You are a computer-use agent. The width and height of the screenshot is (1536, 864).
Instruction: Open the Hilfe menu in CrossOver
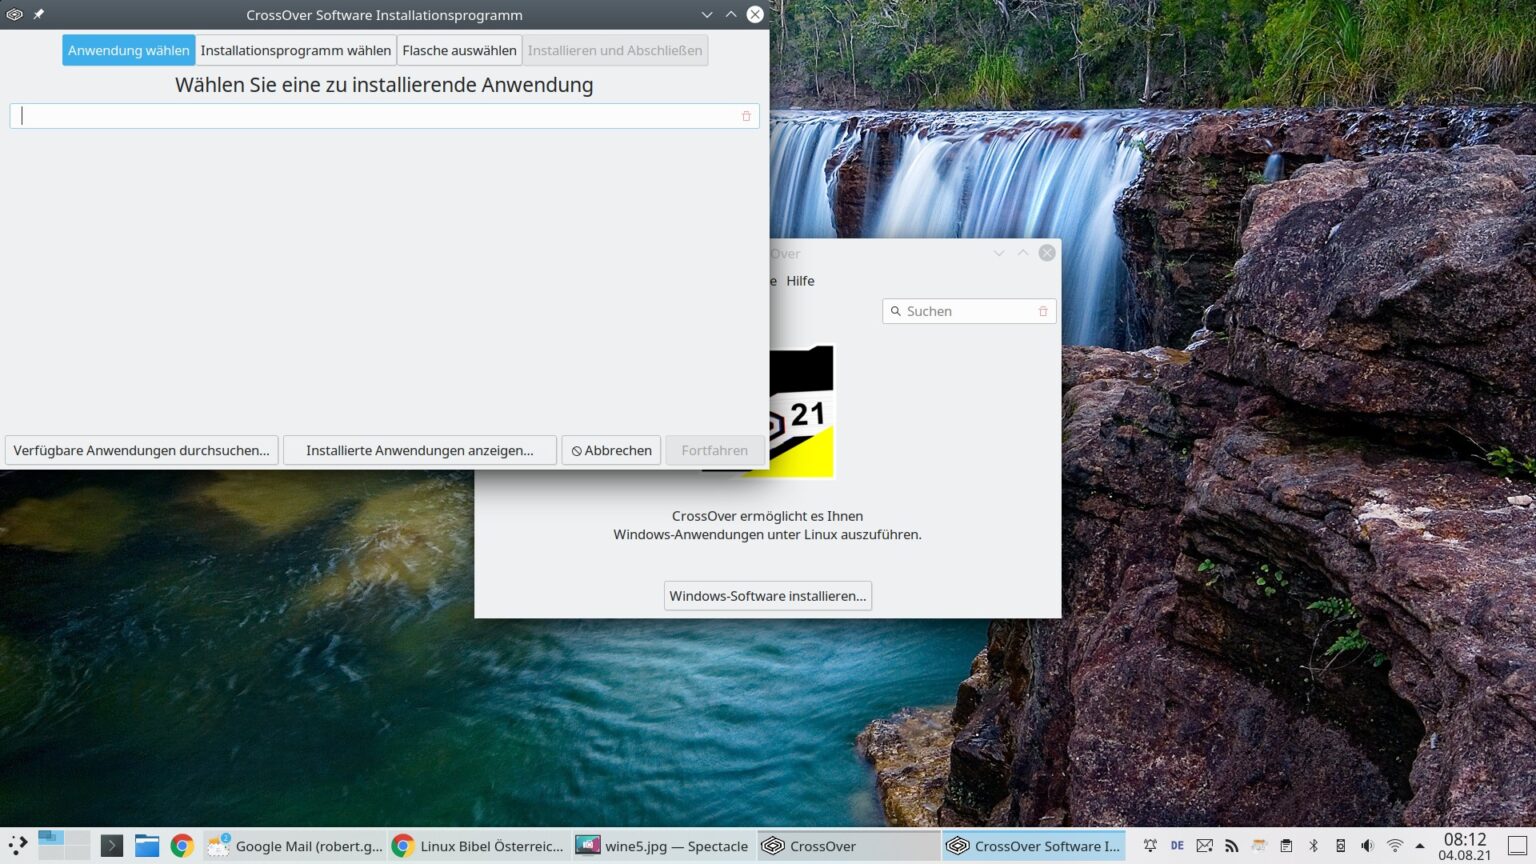pos(800,281)
